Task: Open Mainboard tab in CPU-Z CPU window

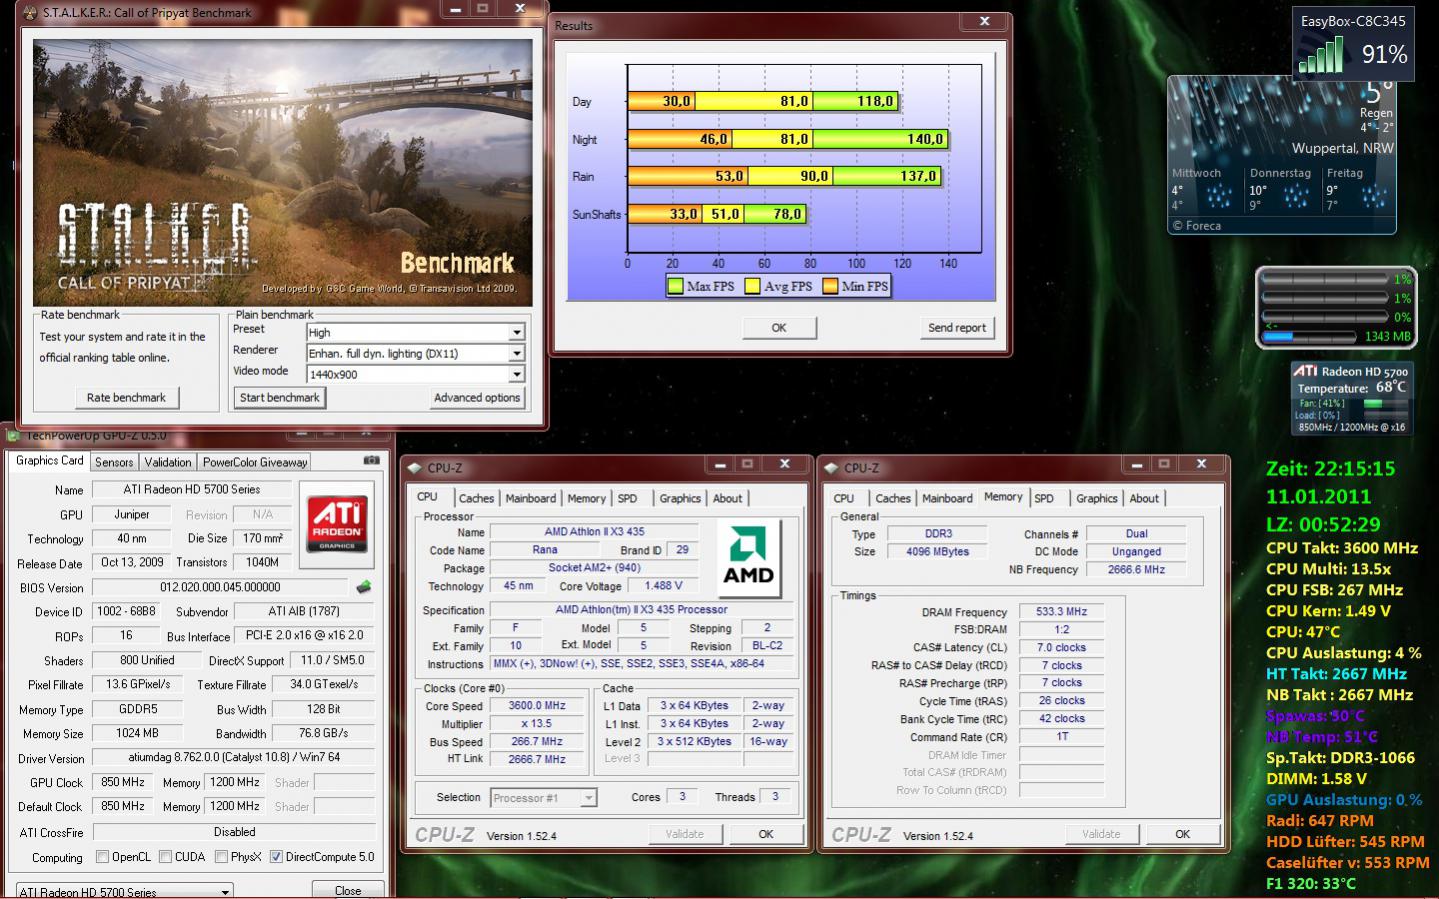Action: click(531, 498)
